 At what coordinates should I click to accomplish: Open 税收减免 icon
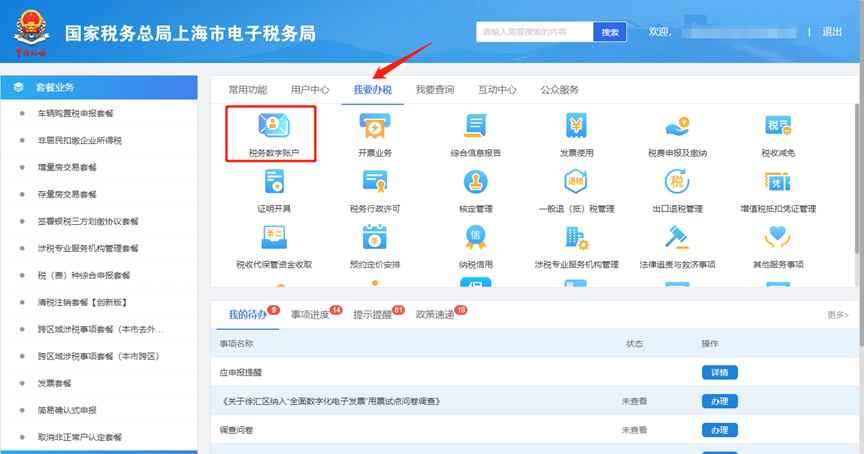pyautogui.click(x=778, y=126)
